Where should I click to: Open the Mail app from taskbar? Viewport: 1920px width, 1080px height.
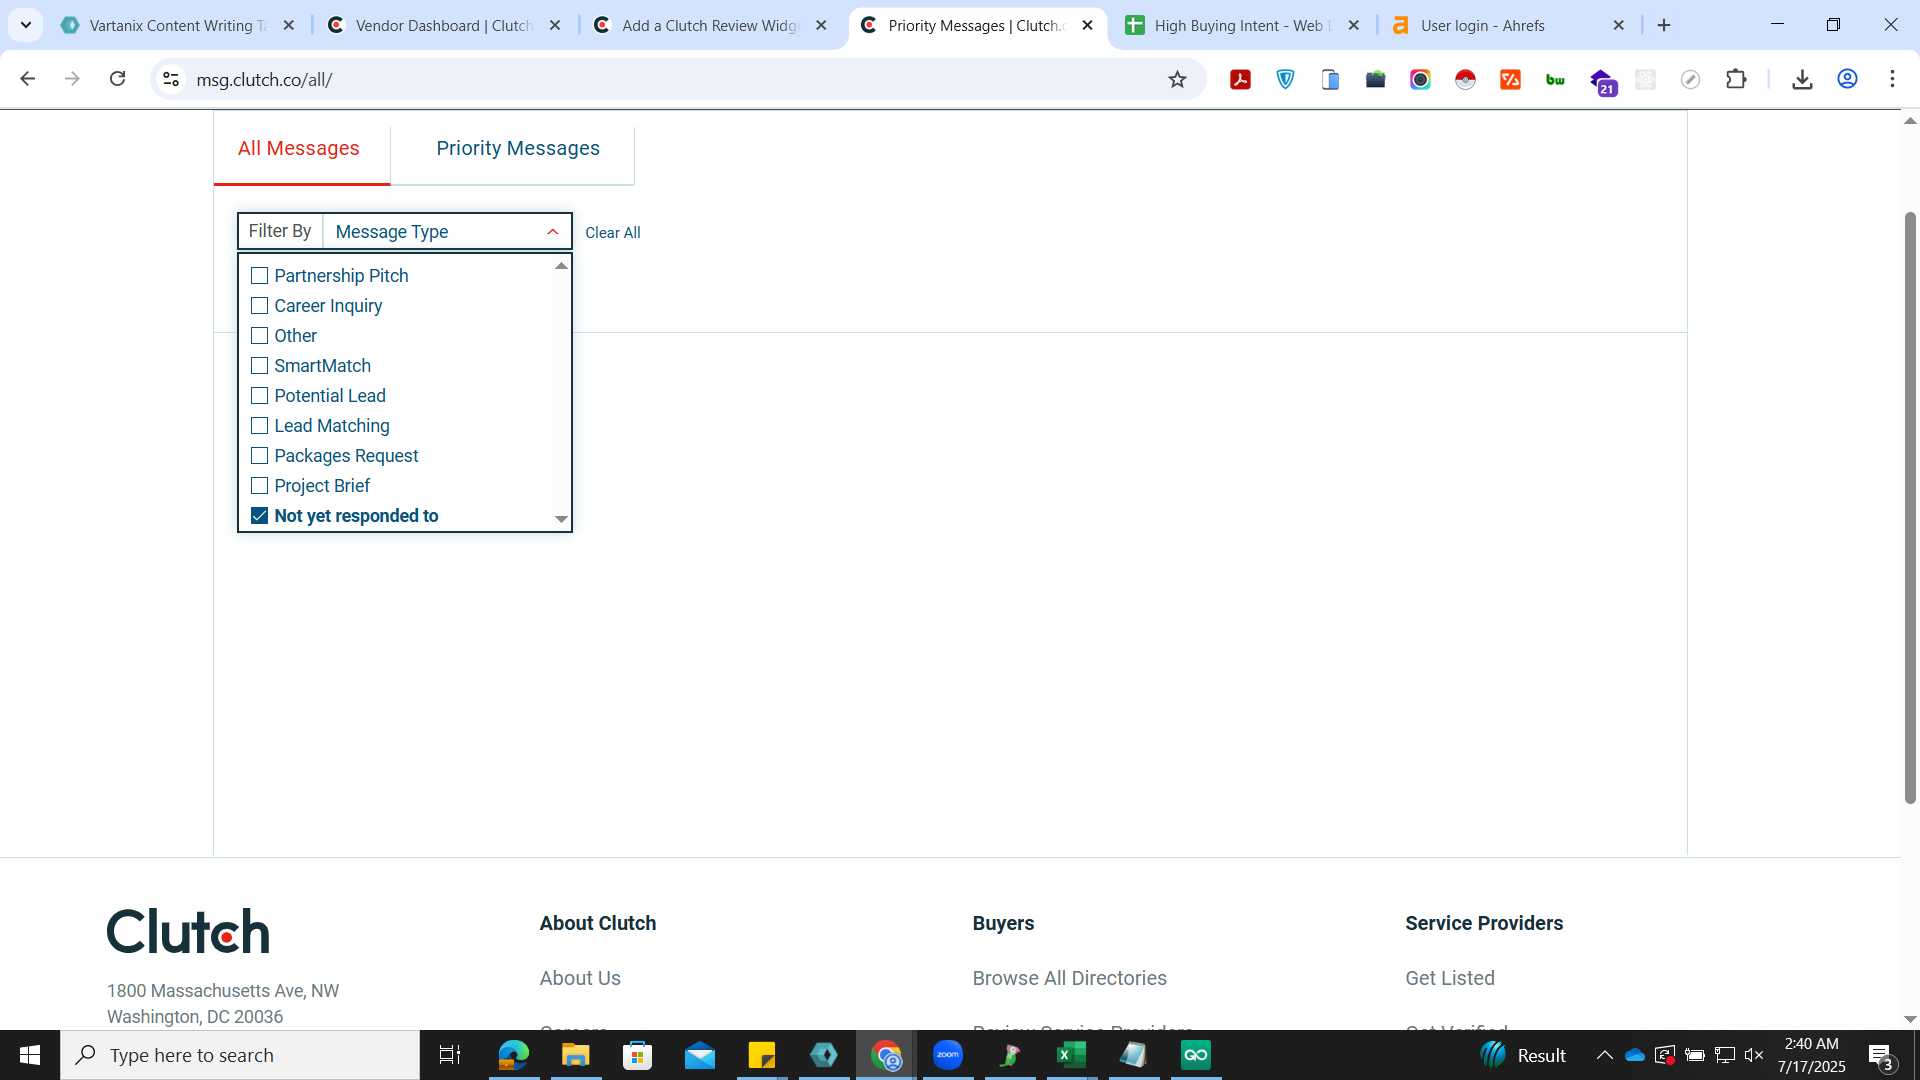pos(700,1055)
